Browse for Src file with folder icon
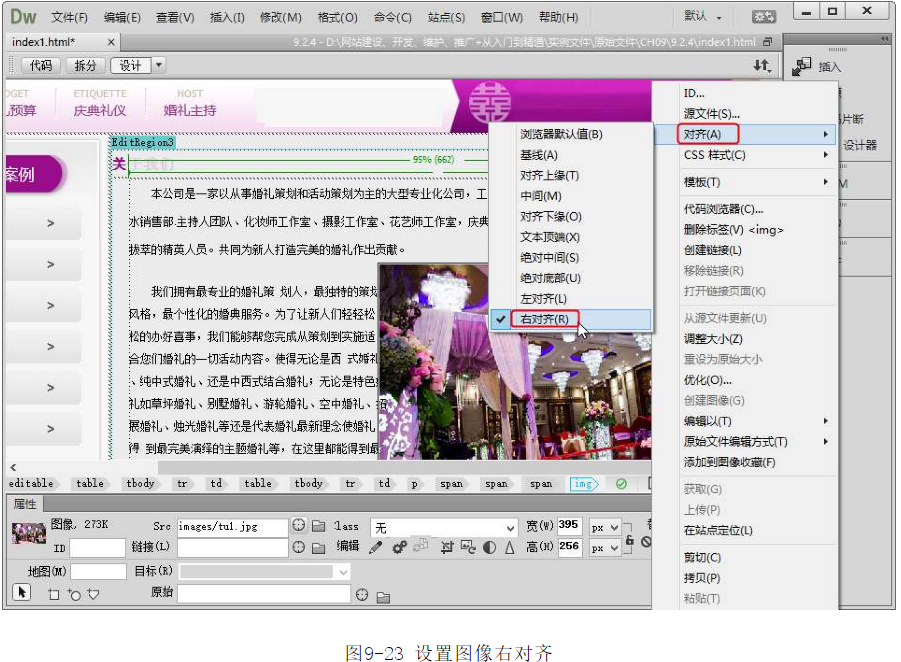 (318, 526)
